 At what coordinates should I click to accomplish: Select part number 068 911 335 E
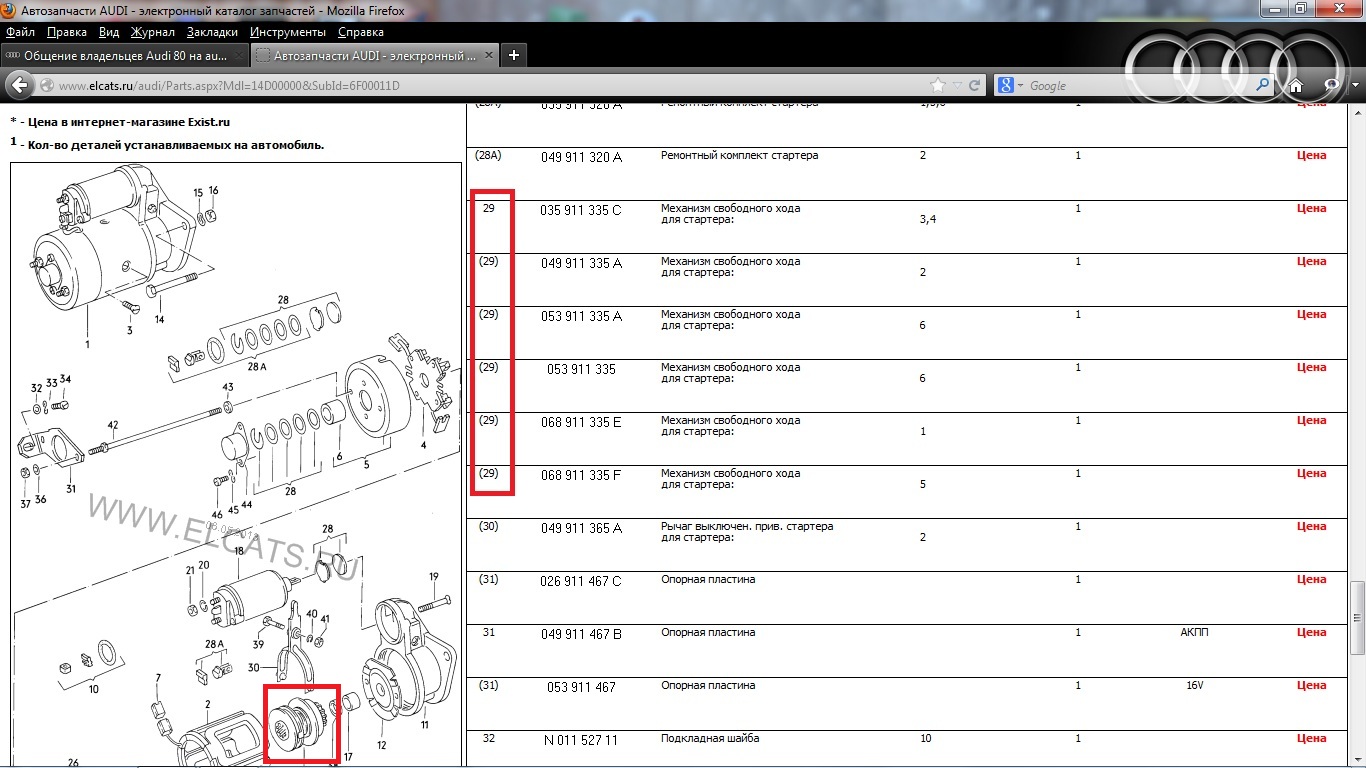tap(581, 423)
